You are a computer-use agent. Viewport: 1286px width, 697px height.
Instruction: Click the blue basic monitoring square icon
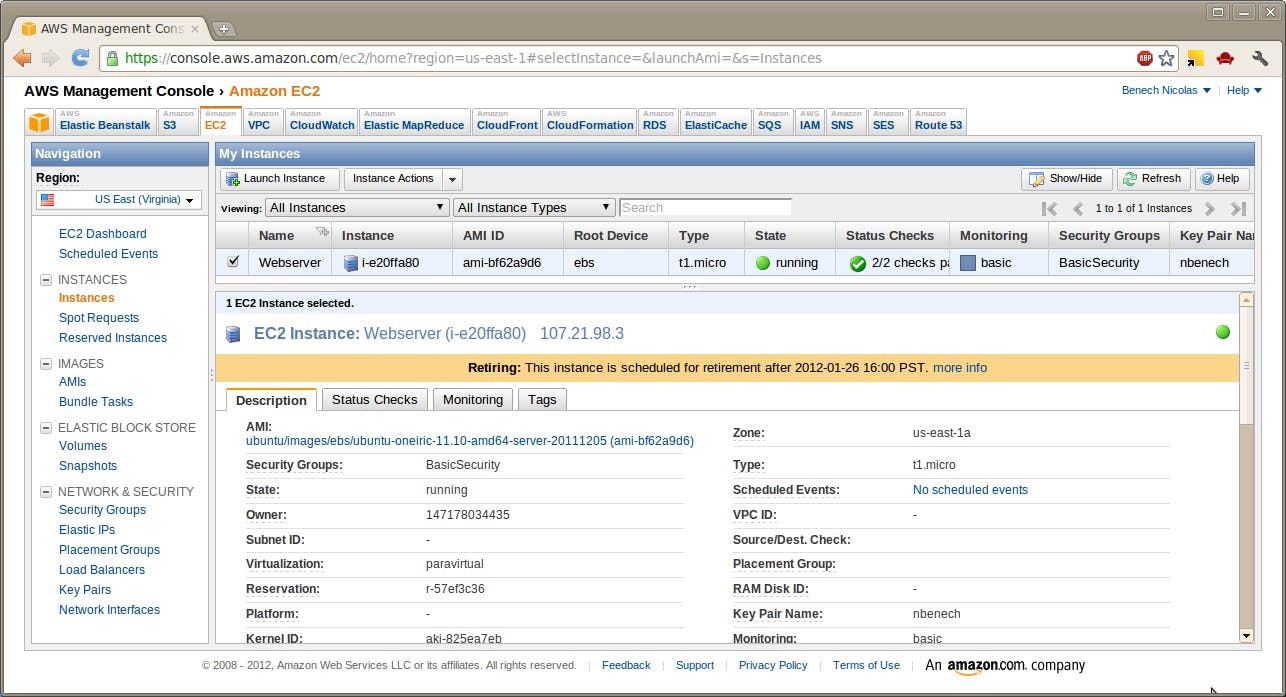click(x=967, y=262)
